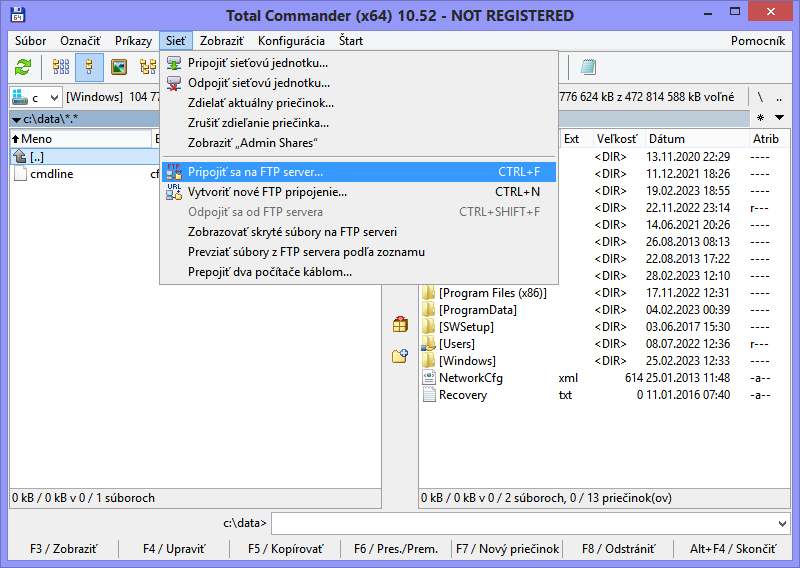Open right panel directory history arrow
The height and width of the screenshot is (568, 800).
[780, 118]
